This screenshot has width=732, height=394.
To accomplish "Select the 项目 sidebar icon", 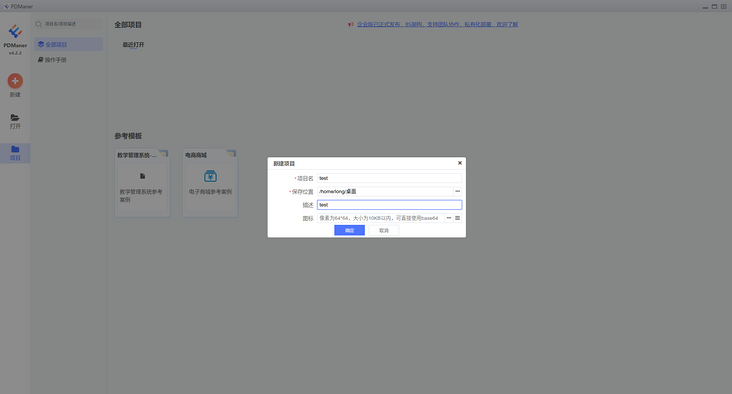I will click(x=15, y=153).
